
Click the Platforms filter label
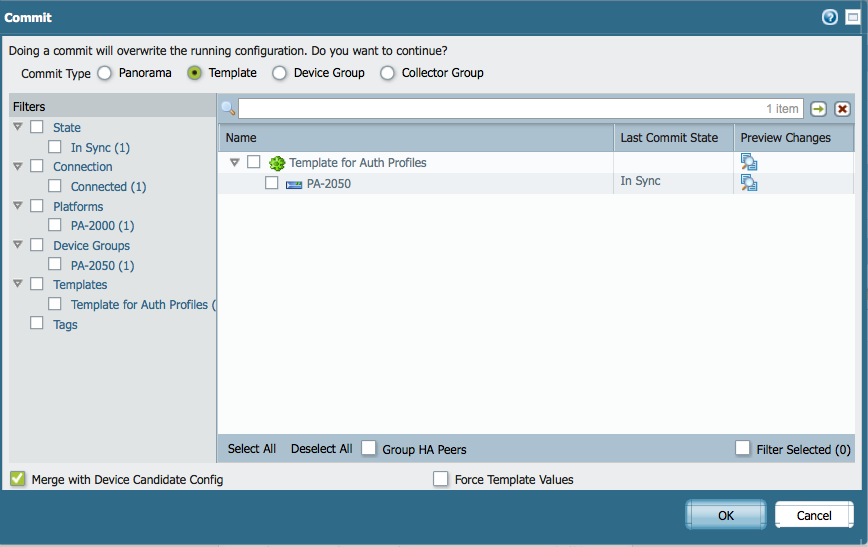click(x=78, y=207)
